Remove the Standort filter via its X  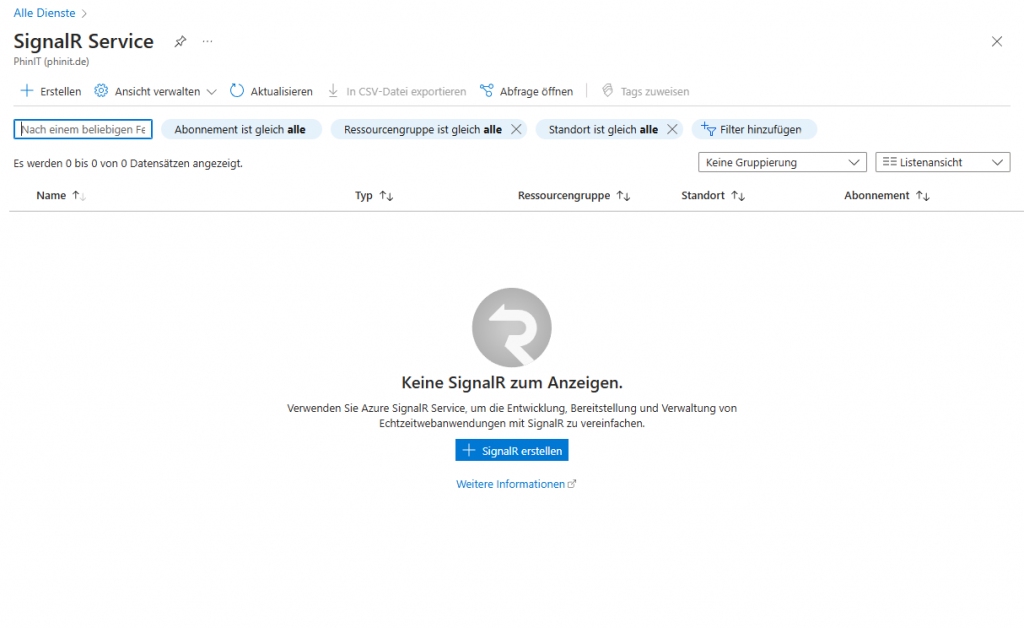(672, 129)
